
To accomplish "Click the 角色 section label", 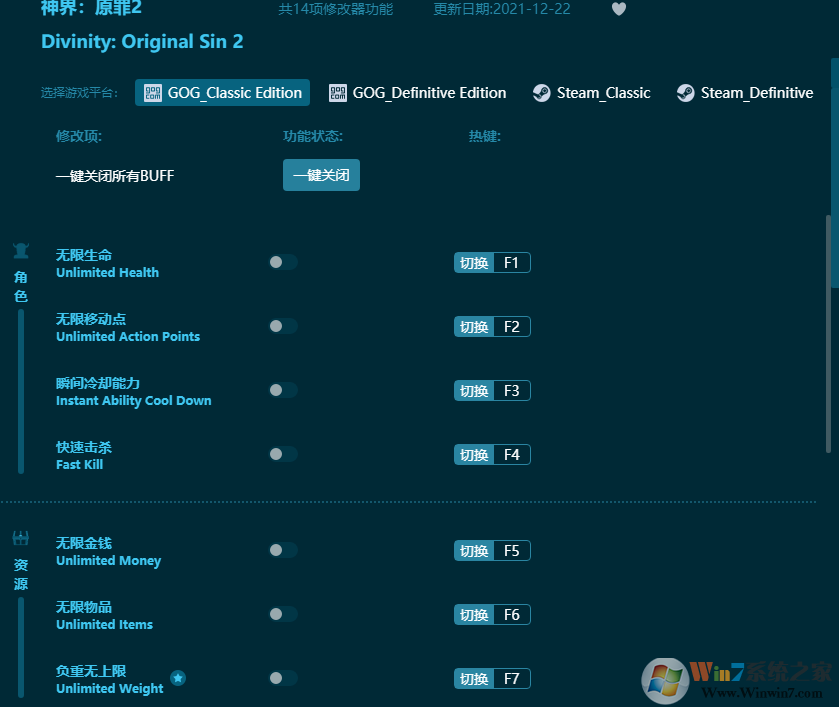I will [x=21, y=286].
